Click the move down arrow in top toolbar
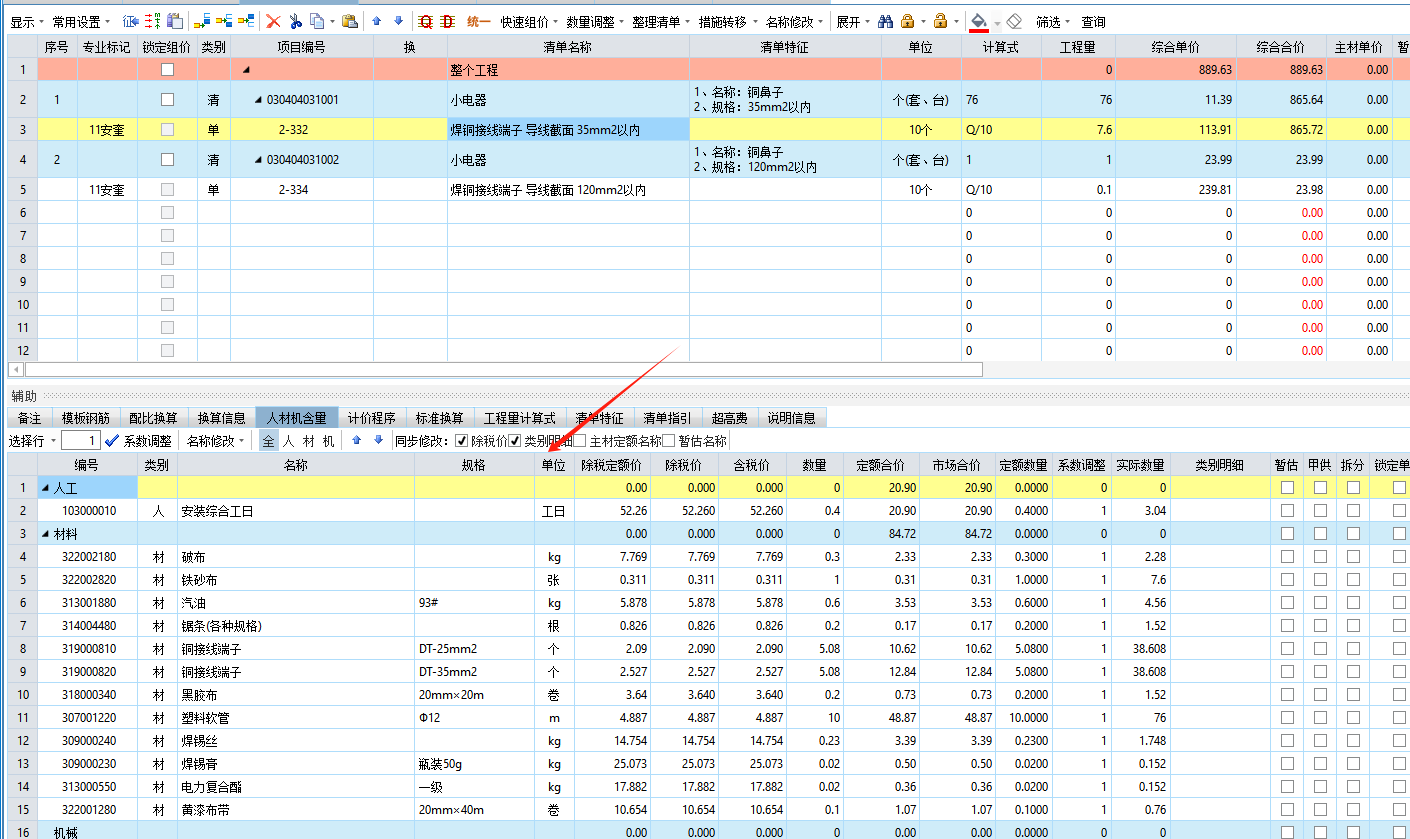Viewport: 1410px width, 839px height. pyautogui.click(x=399, y=21)
